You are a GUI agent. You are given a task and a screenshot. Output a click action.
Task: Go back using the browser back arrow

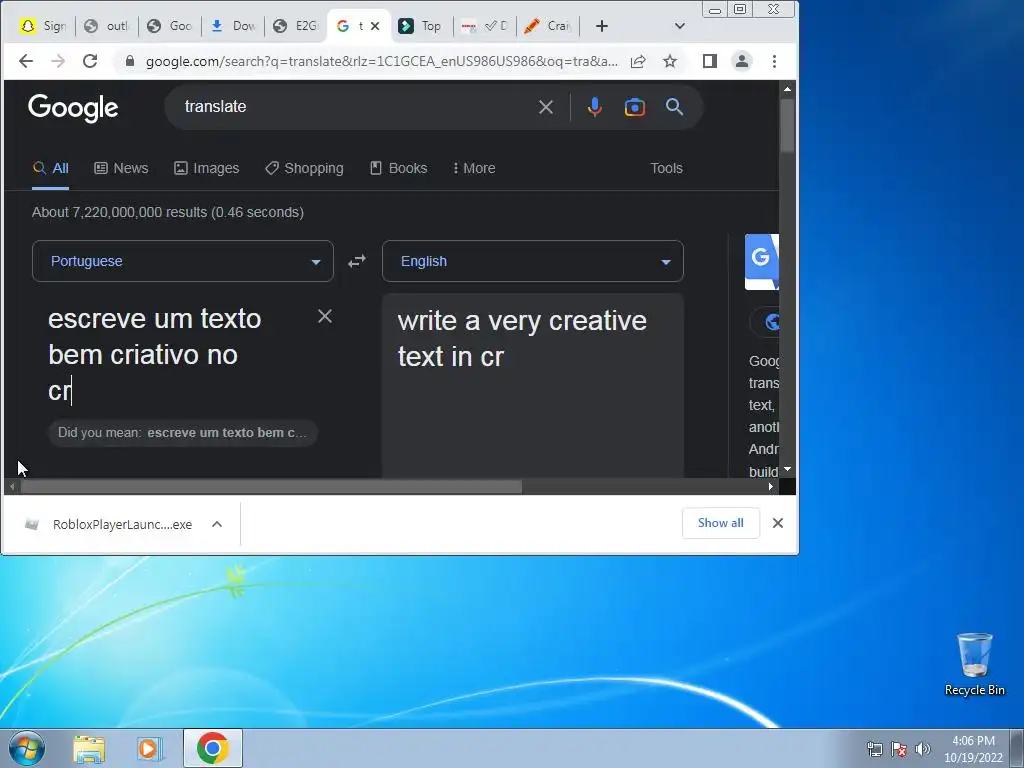point(25,61)
